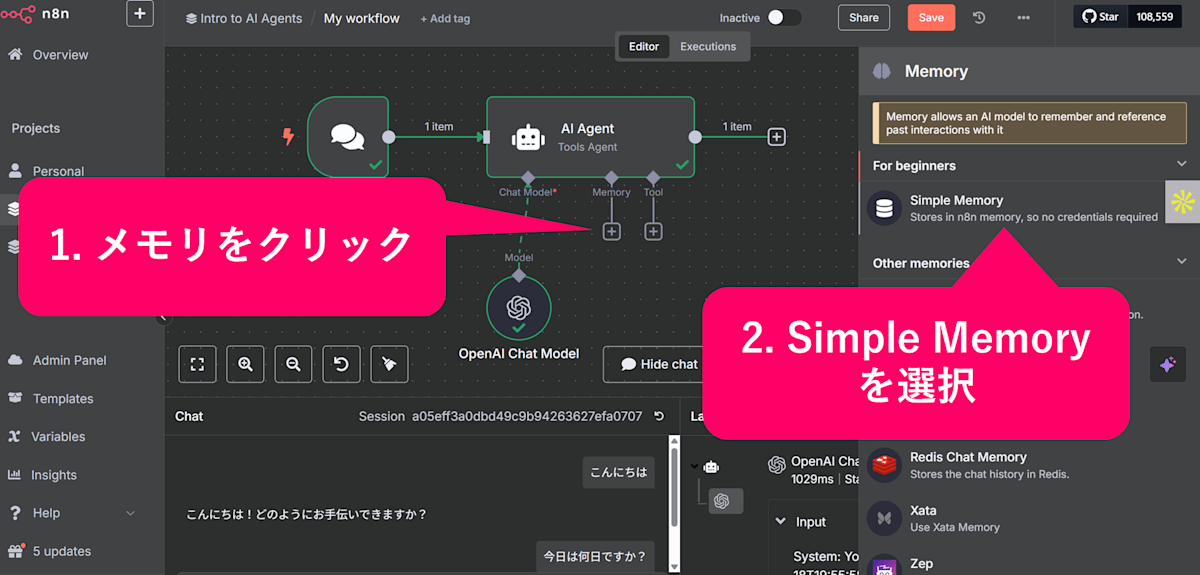
Task: Open the Overview page
Action: [60, 55]
